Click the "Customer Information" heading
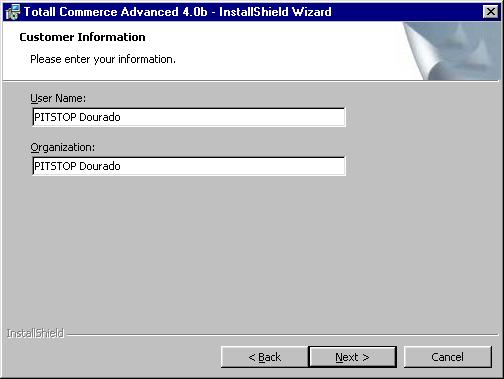The height and width of the screenshot is (379, 504). point(82,37)
